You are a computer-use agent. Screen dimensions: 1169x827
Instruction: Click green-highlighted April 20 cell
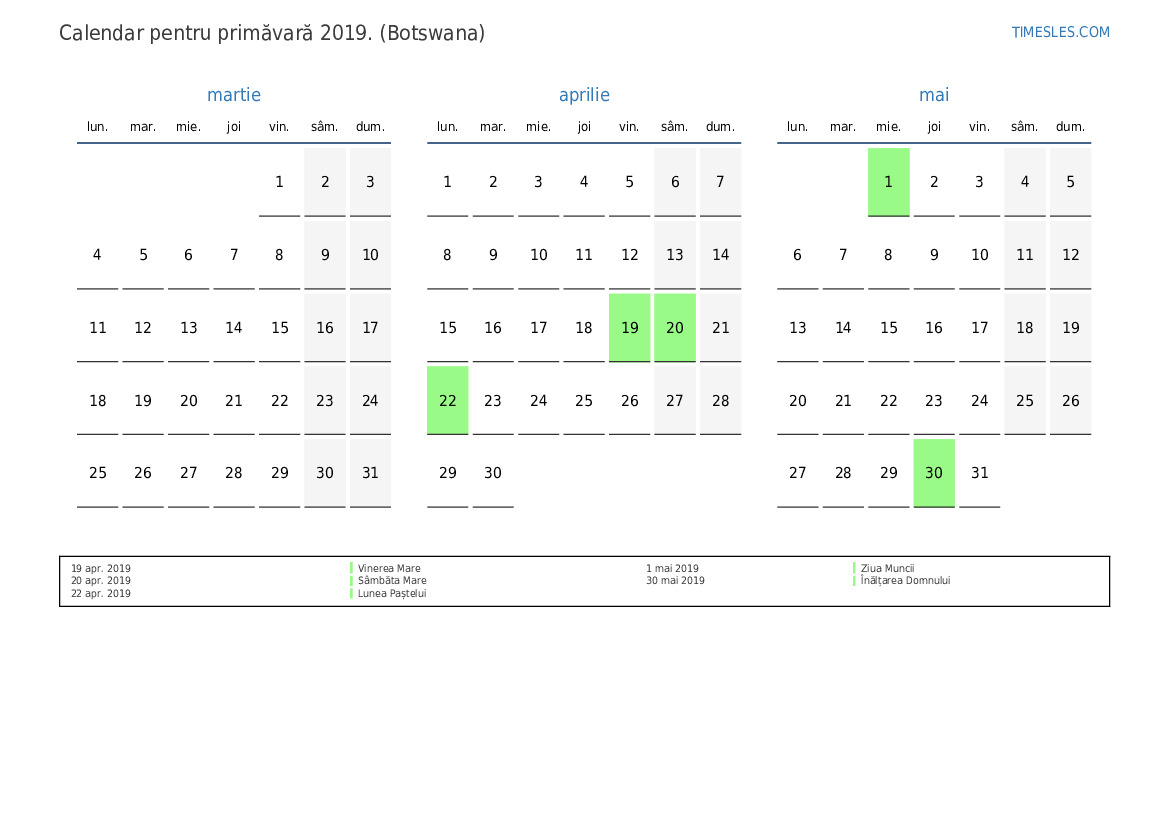pos(675,327)
